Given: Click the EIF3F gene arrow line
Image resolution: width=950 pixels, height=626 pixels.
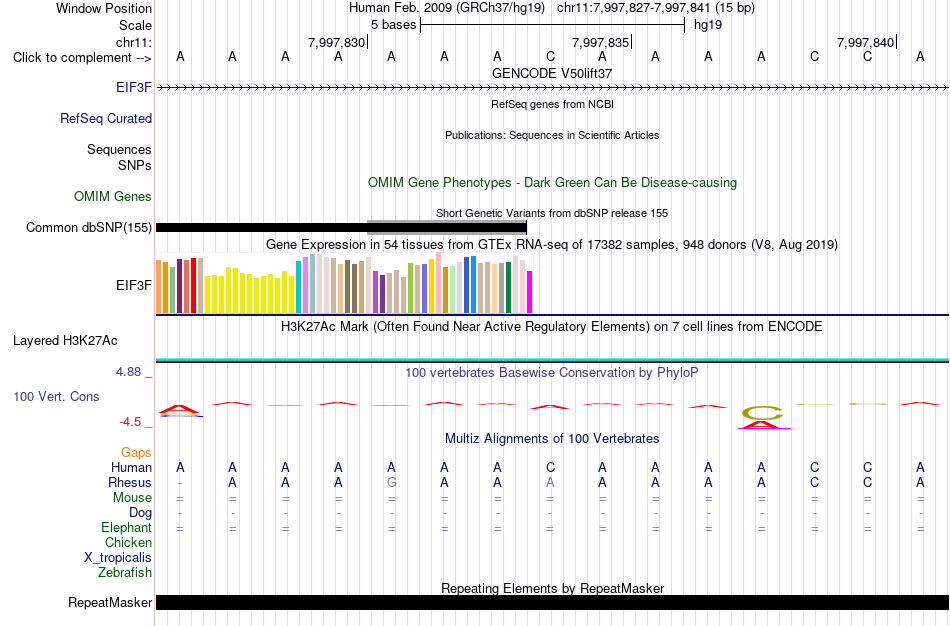Looking at the screenshot, I should [552, 88].
